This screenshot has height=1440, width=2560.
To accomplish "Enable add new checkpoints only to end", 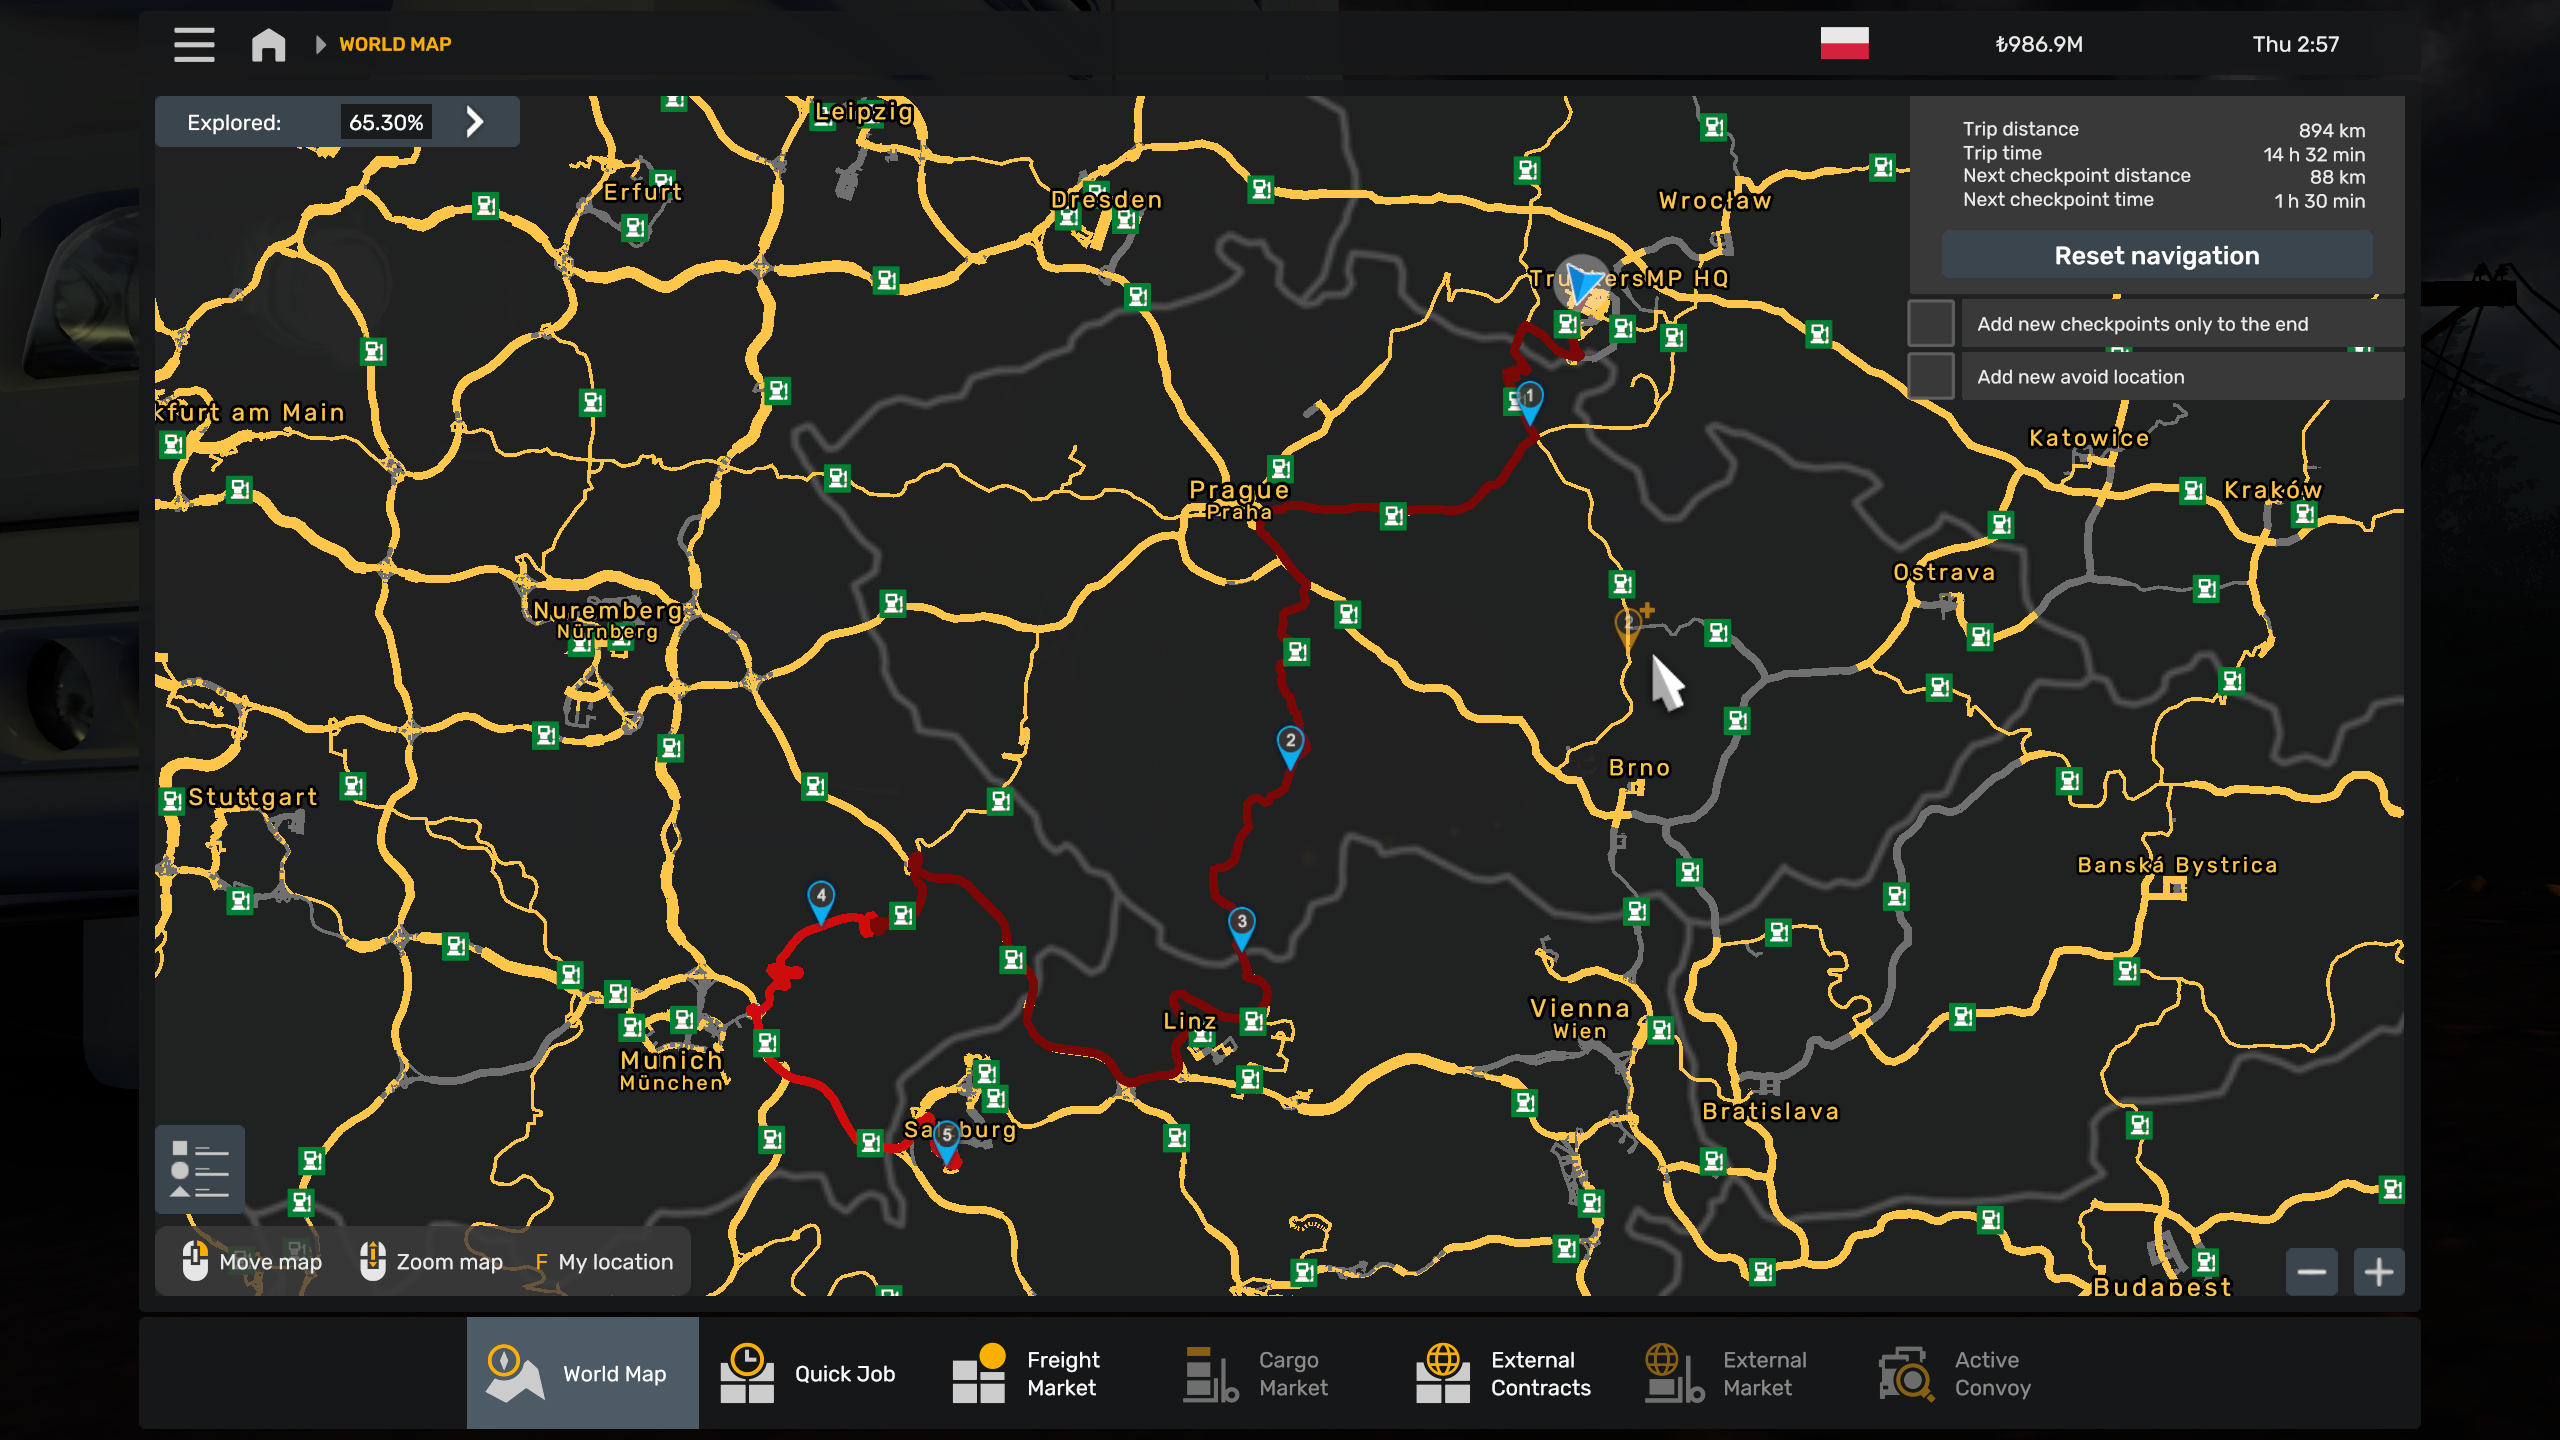I will click(x=1931, y=324).
